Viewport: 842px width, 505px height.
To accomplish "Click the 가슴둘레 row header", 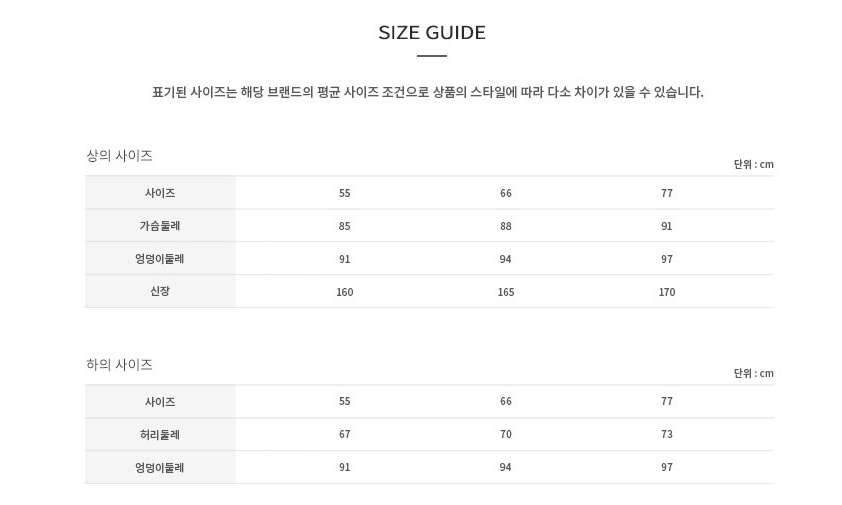I will pos(160,226).
